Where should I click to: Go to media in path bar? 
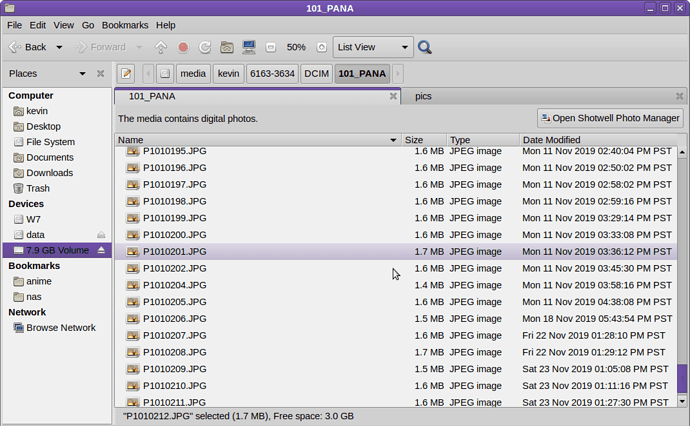pyautogui.click(x=193, y=73)
